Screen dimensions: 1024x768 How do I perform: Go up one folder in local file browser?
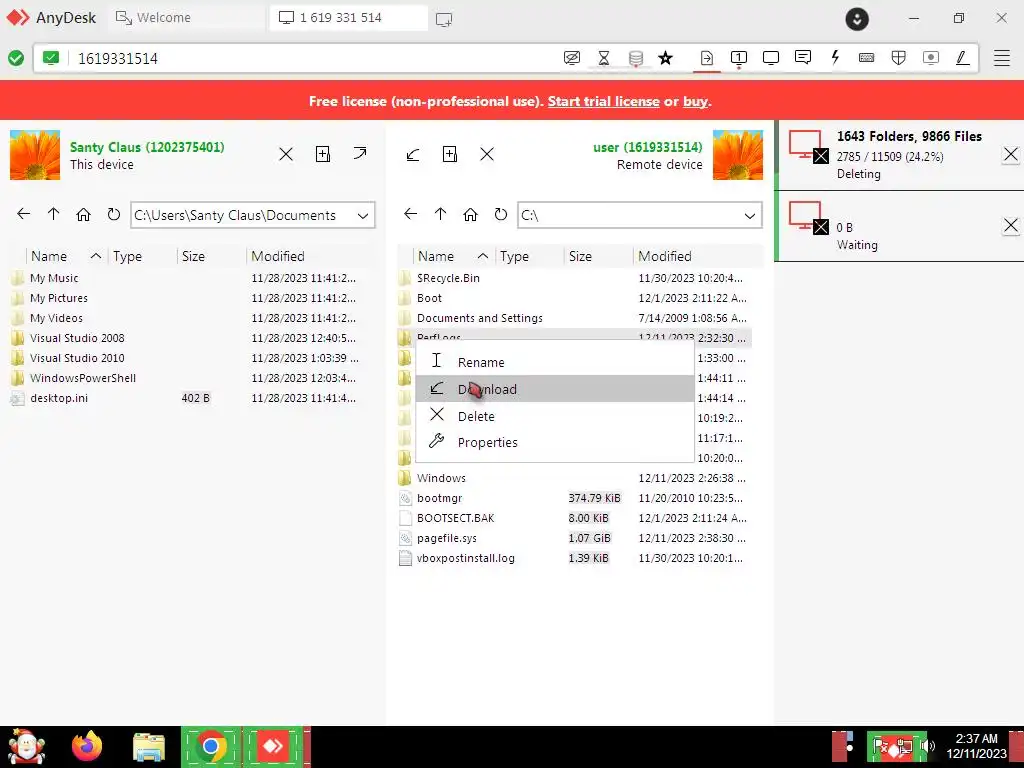pyautogui.click(x=54, y=214)
